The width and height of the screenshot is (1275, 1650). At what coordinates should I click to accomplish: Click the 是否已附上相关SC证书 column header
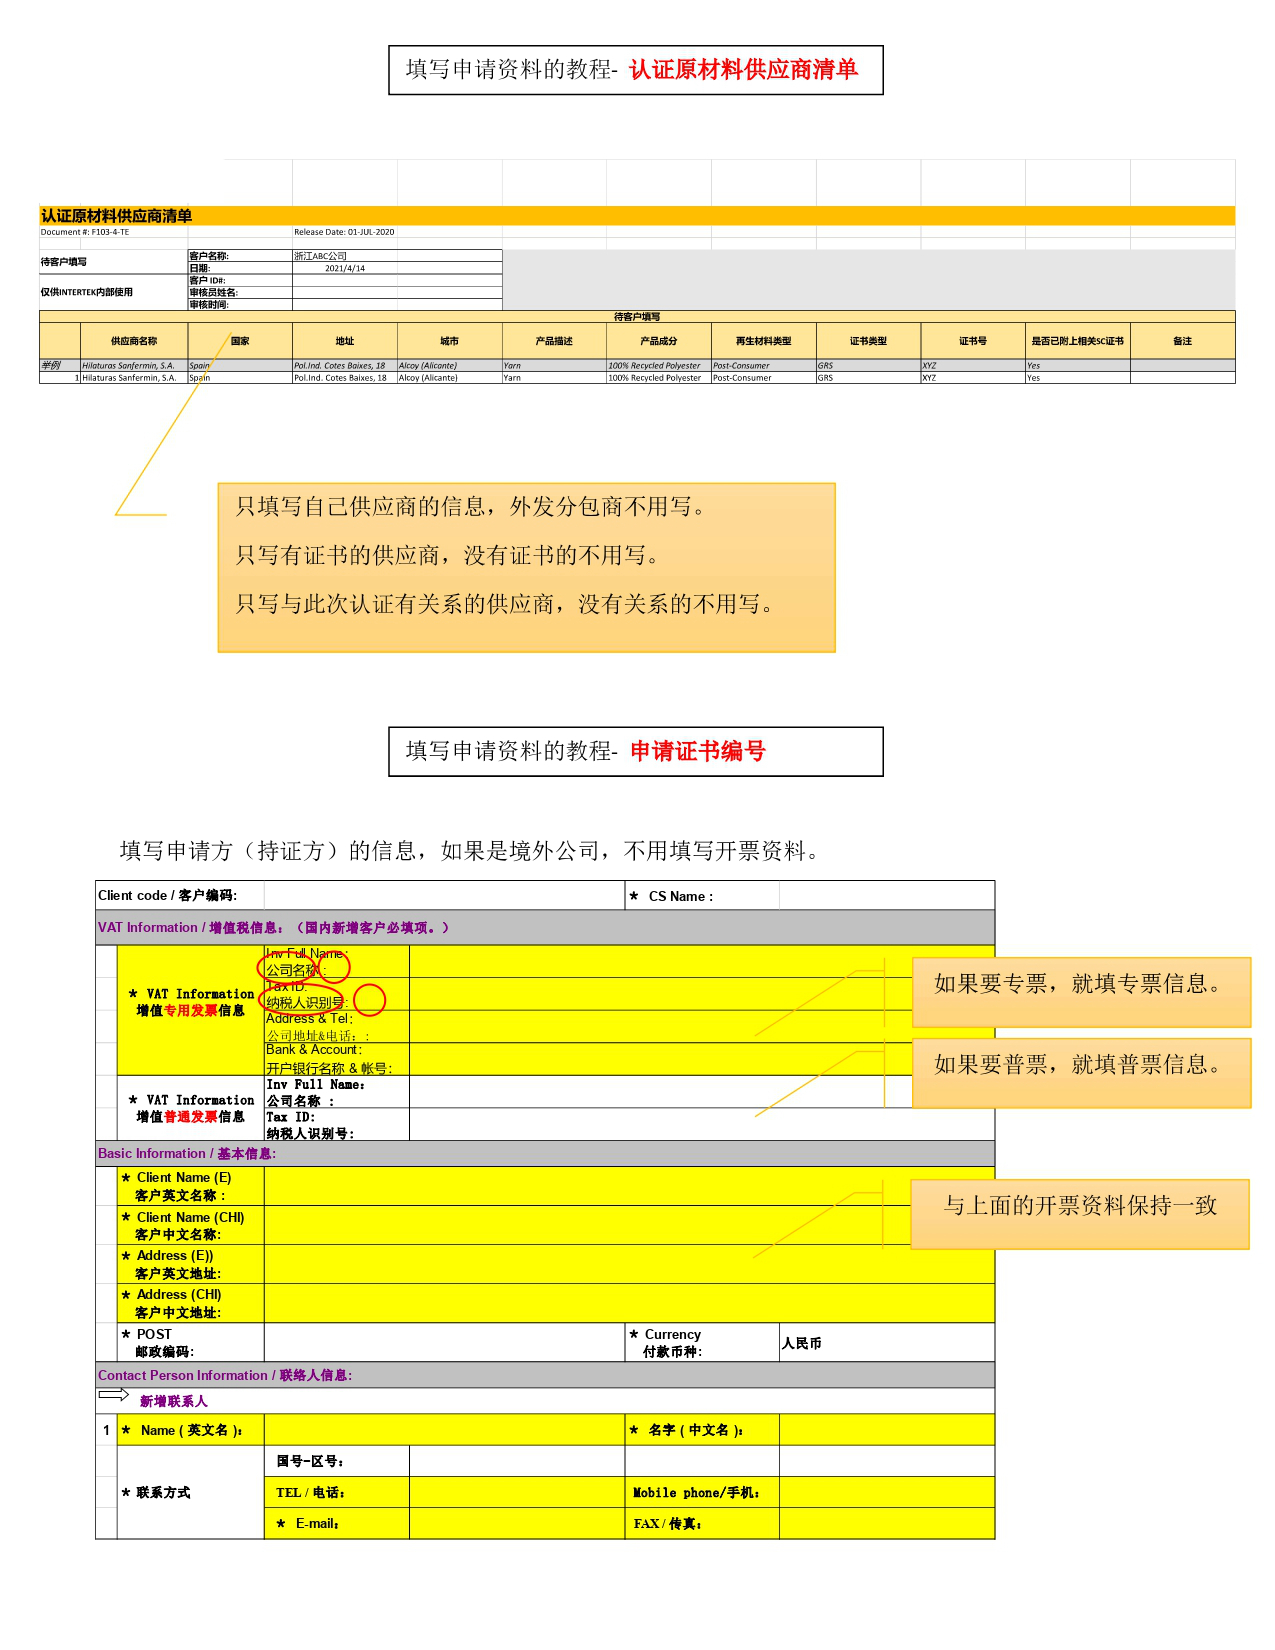point(1078,341)
